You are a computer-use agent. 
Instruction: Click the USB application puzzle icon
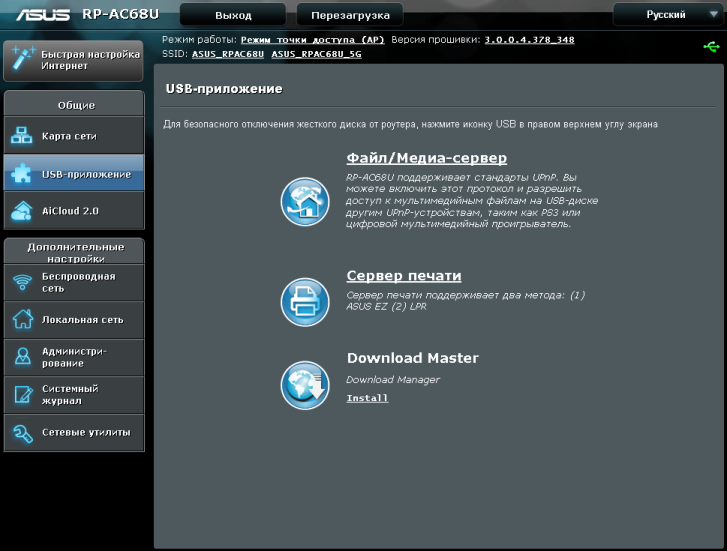[22, 173]
